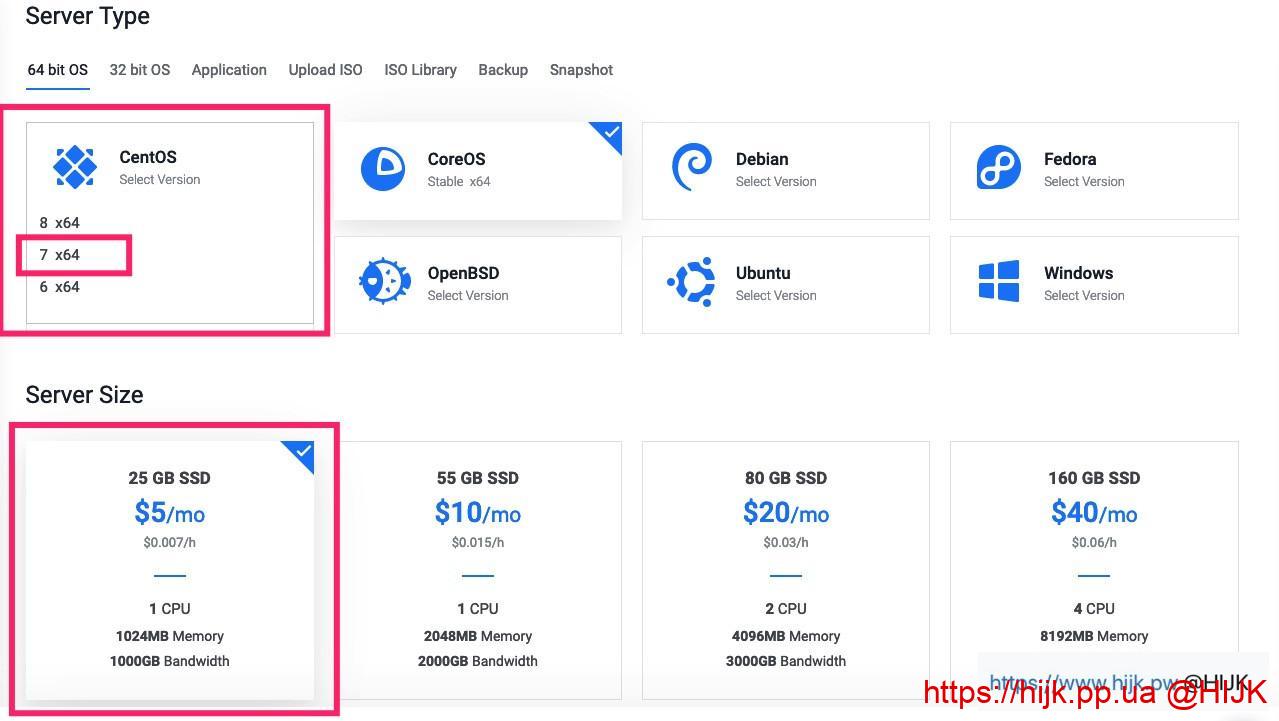Toggle the 25 GB SSD plan checkmark
This screenshot has width=1279, height=721.
pyautogui.click(x=302, y=454)
